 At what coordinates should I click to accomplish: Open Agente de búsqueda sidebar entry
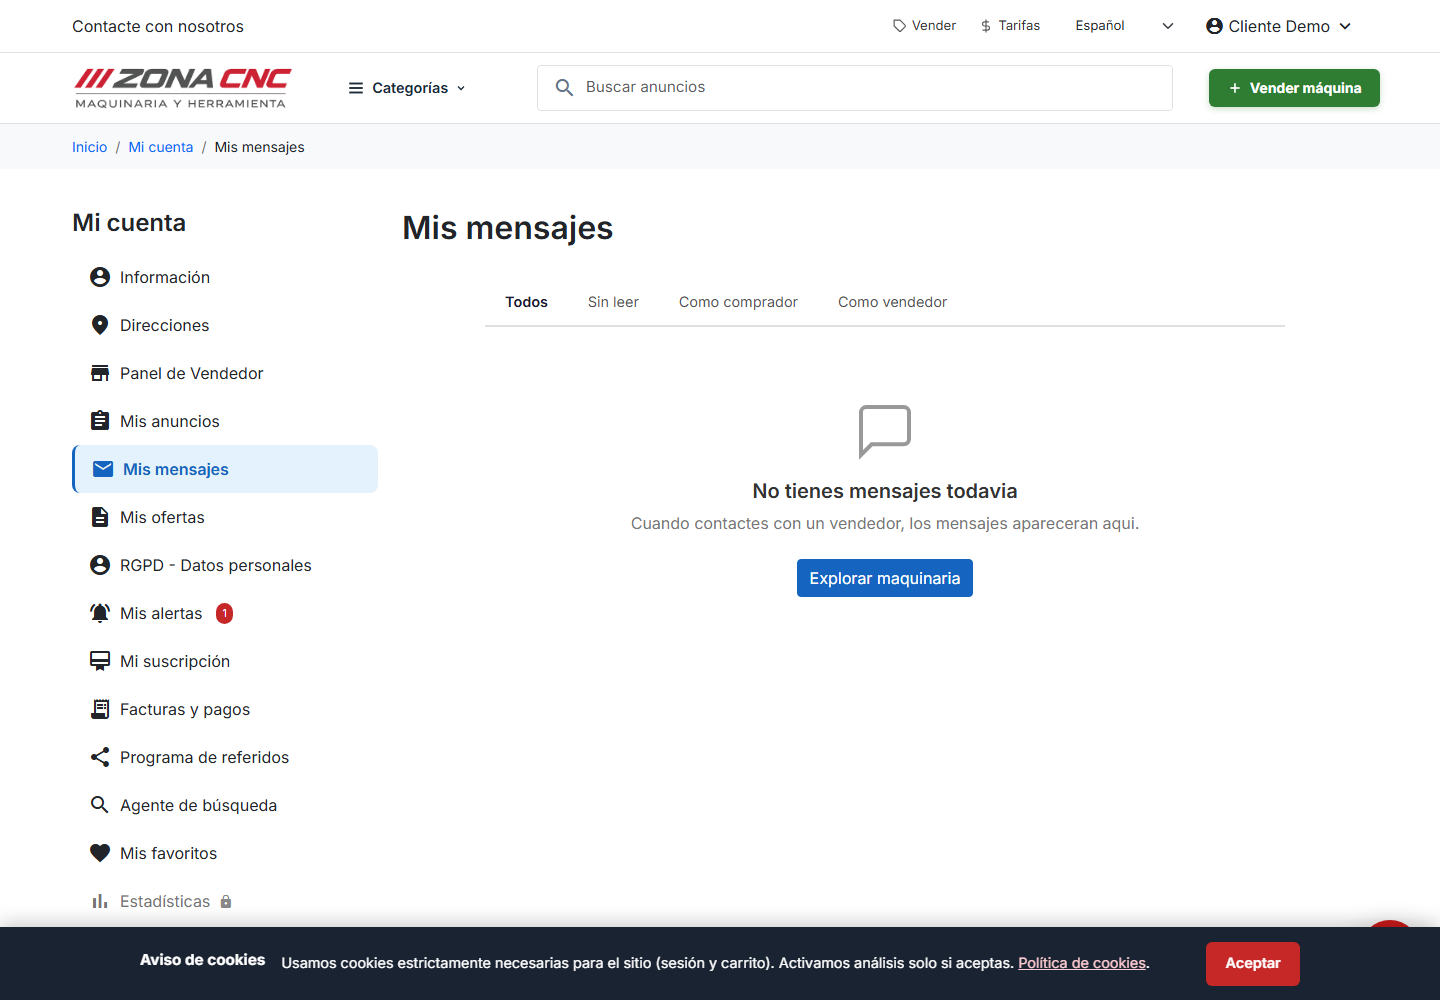[225, 805]
